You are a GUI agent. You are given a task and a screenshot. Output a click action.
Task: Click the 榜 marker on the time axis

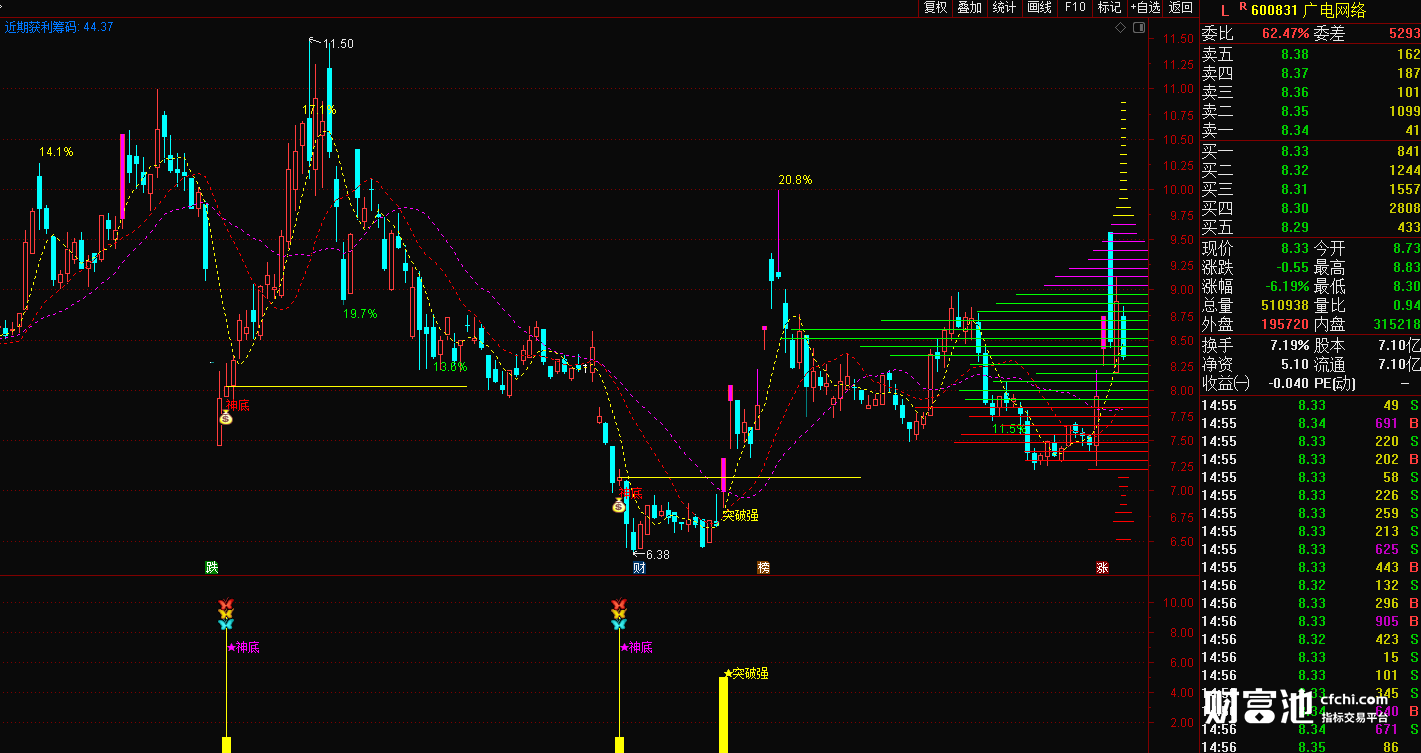tap(764, 567)
